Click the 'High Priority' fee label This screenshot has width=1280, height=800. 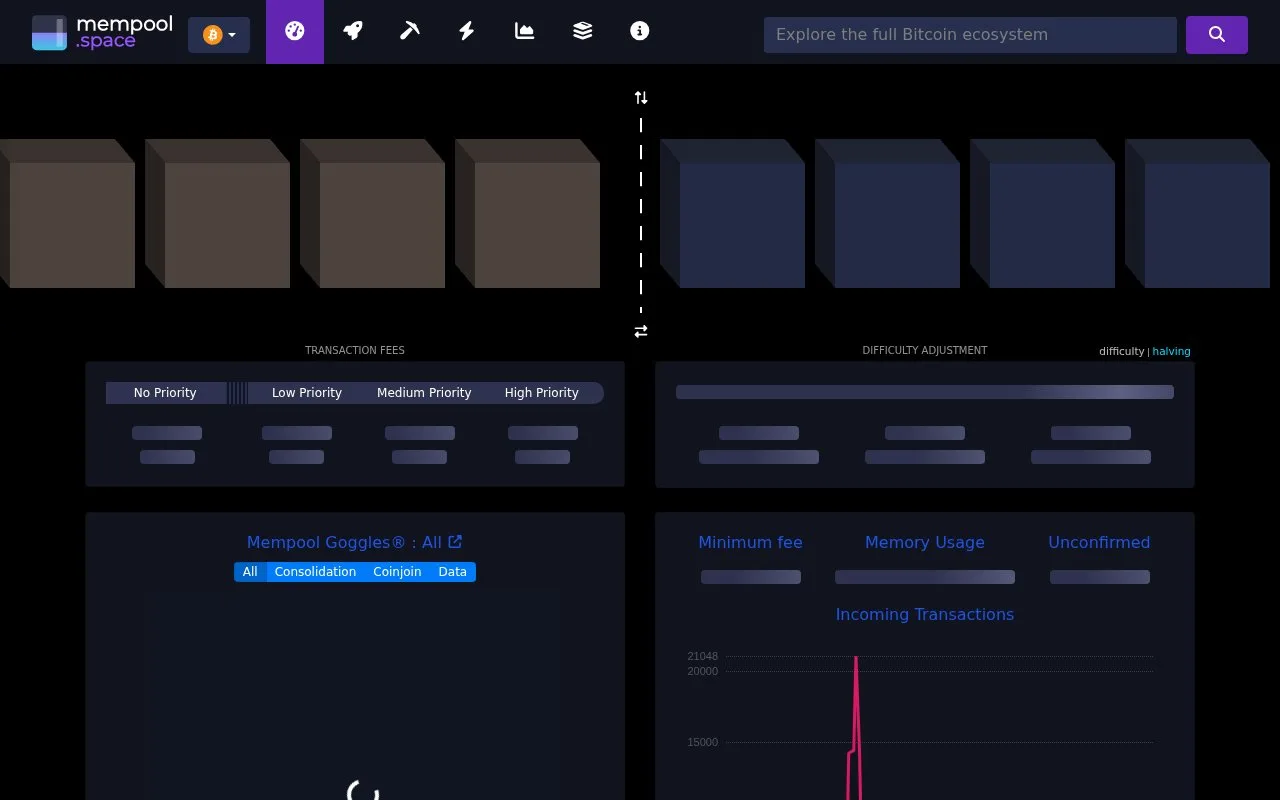[542, 393]
